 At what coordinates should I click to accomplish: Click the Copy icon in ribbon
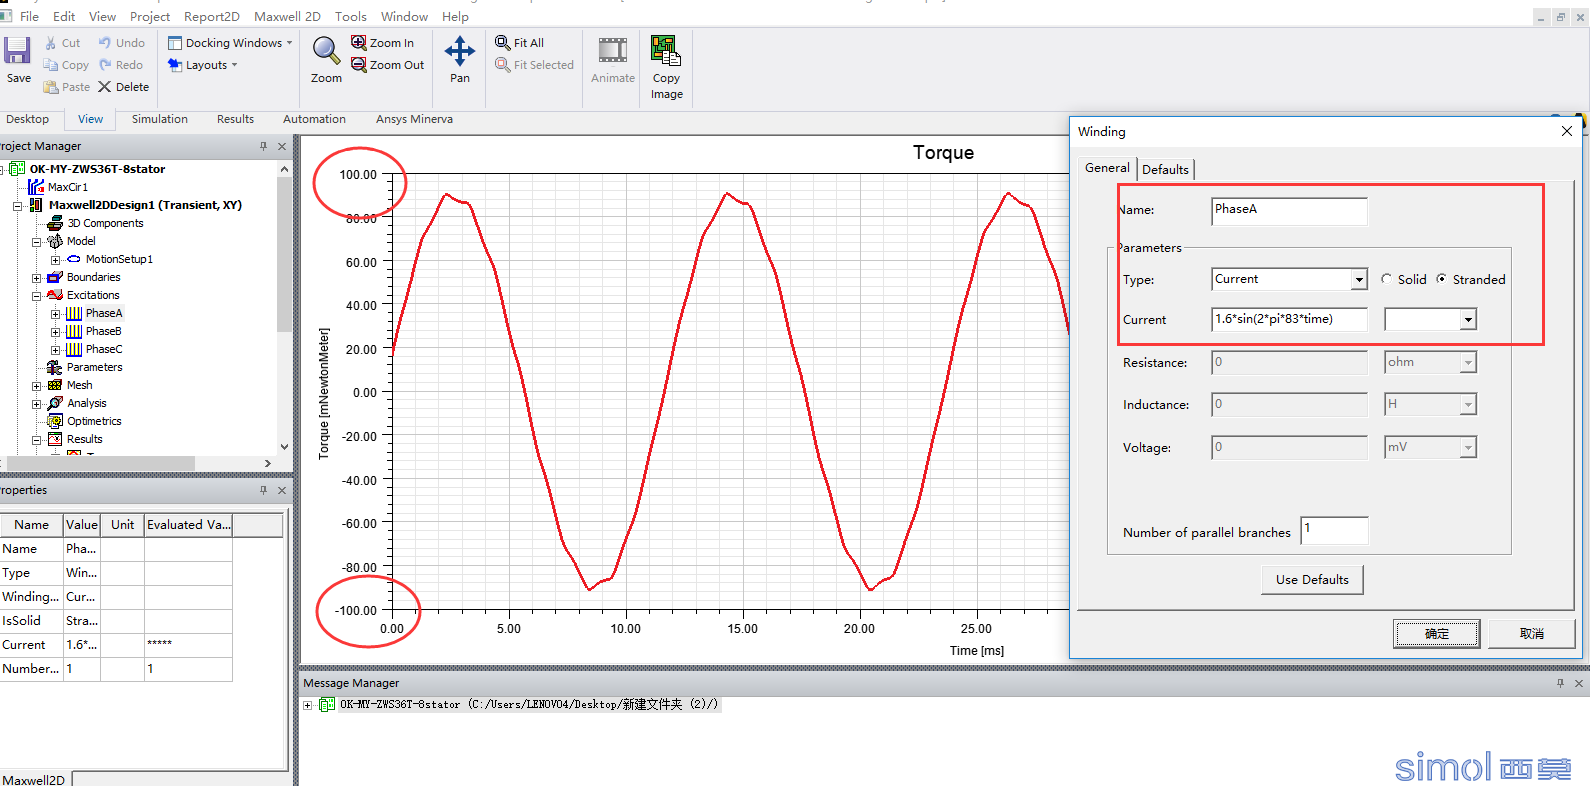click(50, 65)
